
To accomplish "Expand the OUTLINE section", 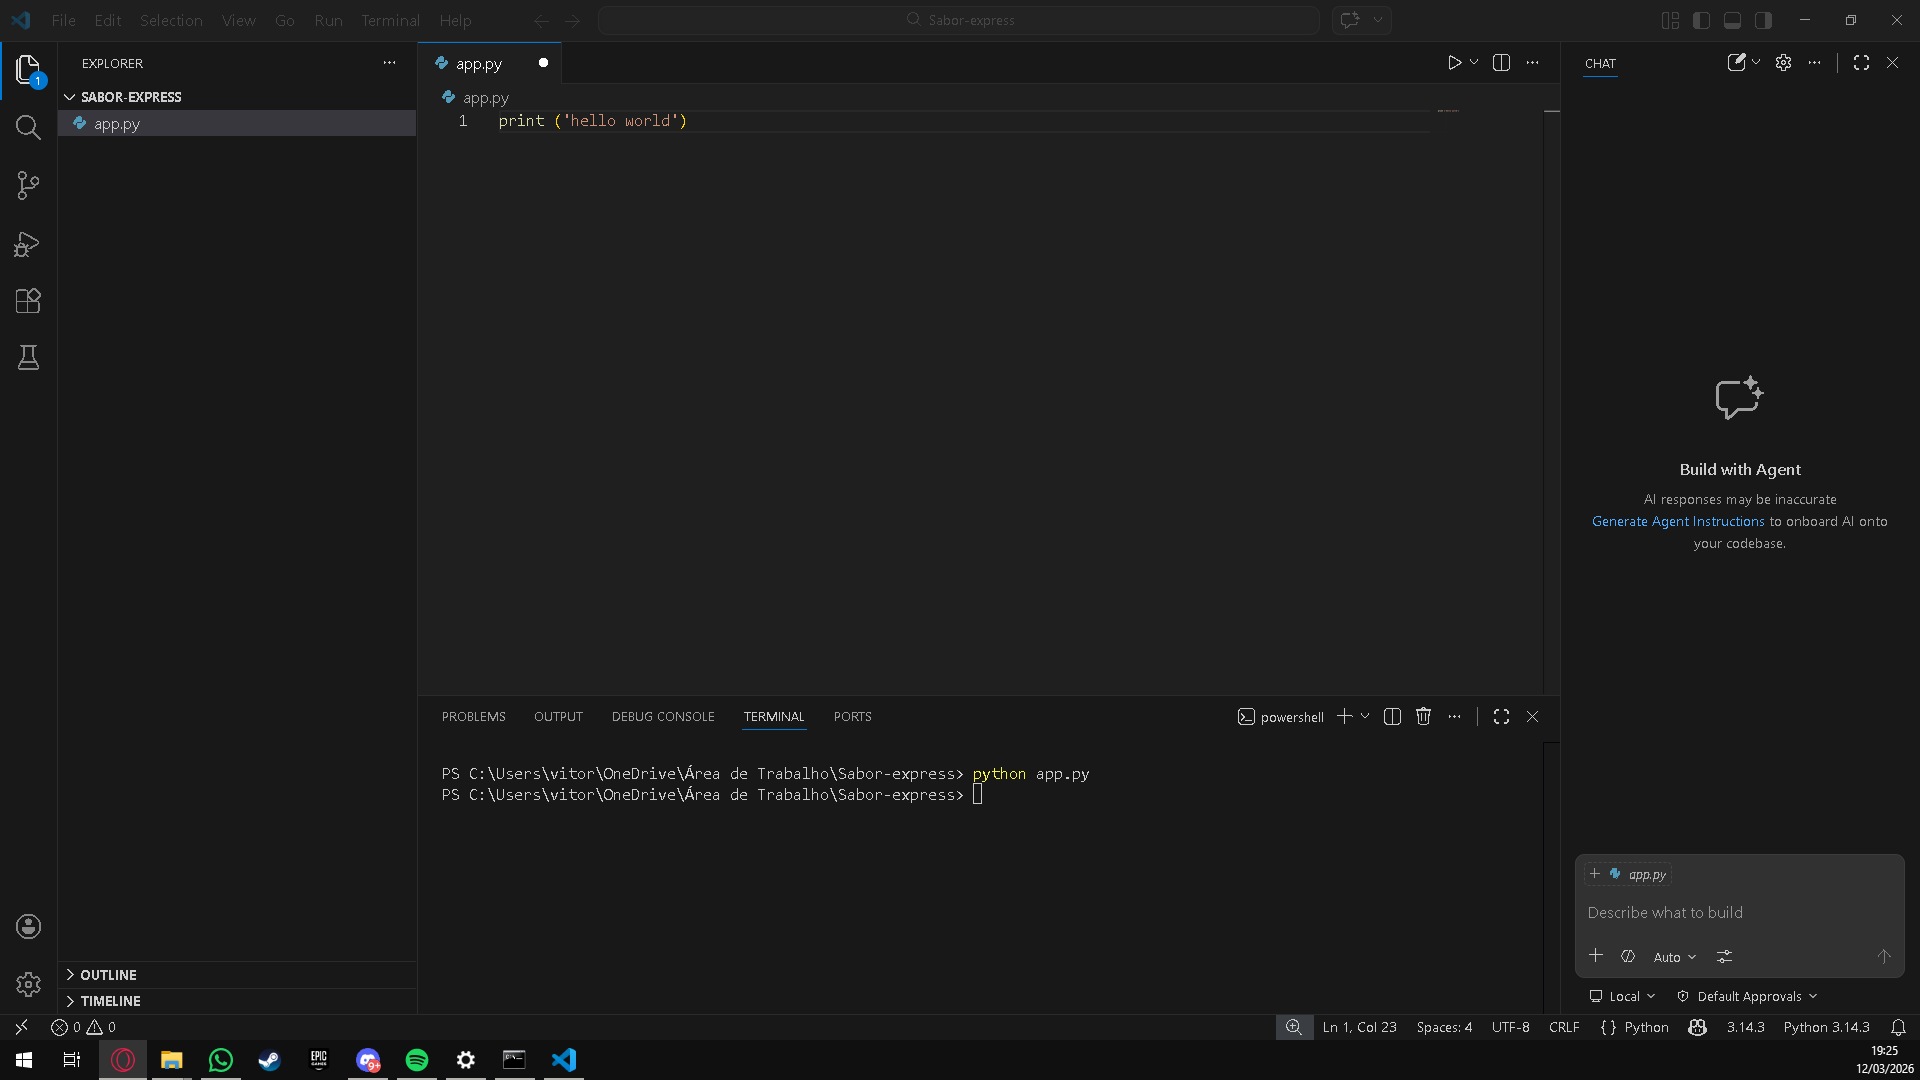I will coord(108,975).
